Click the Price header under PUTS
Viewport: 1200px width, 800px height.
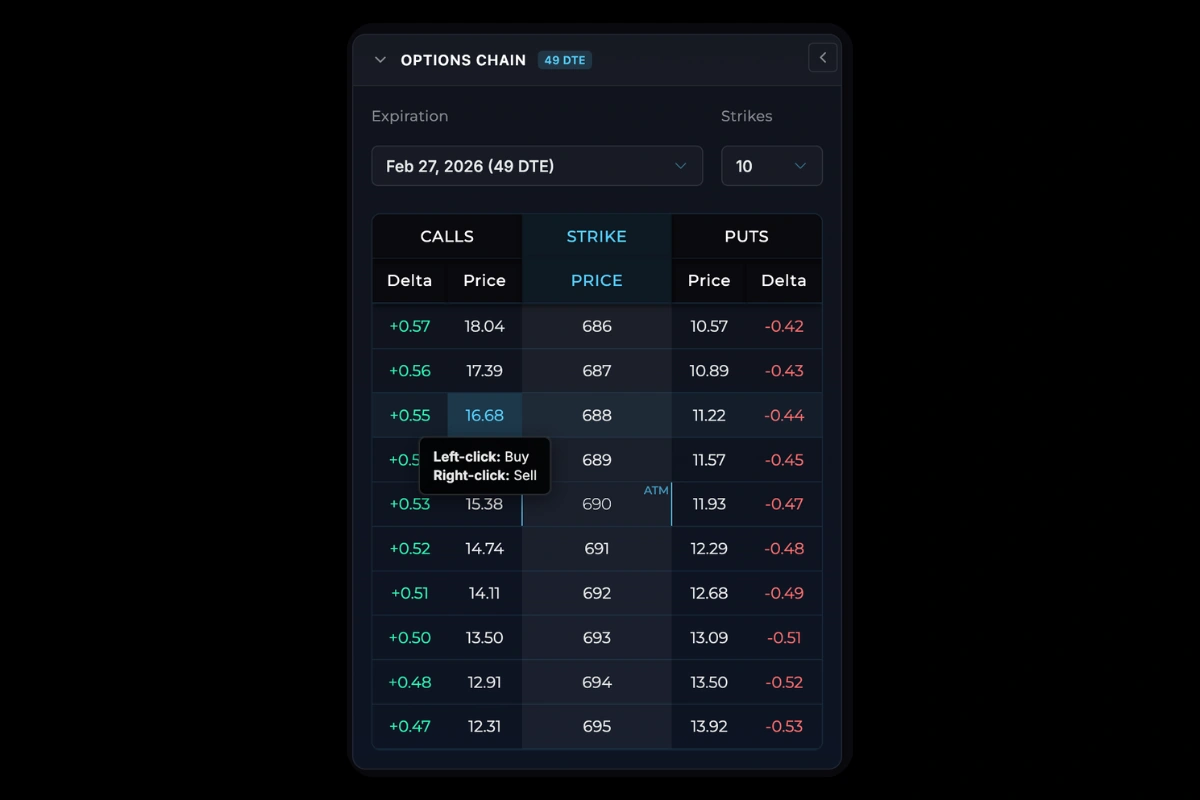coord(708,281)
